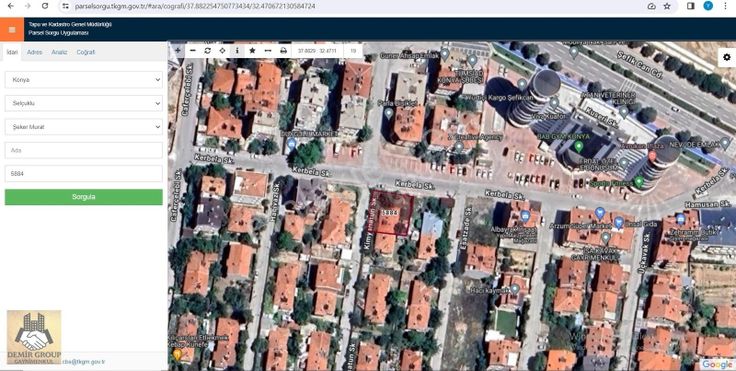Expand the Konya province dropdown
Screen dimensions: 736x371
pyautogui.click(x=84, y=80)
